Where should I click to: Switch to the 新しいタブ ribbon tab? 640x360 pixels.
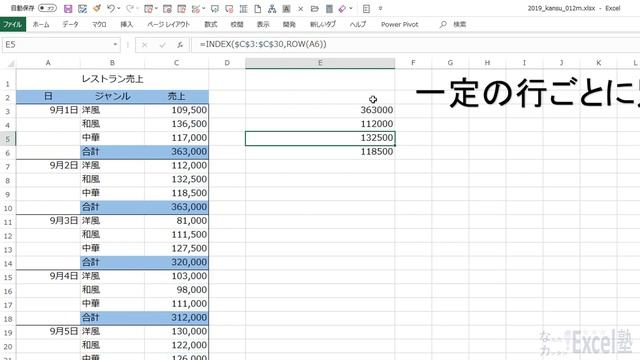pos(323,24)
